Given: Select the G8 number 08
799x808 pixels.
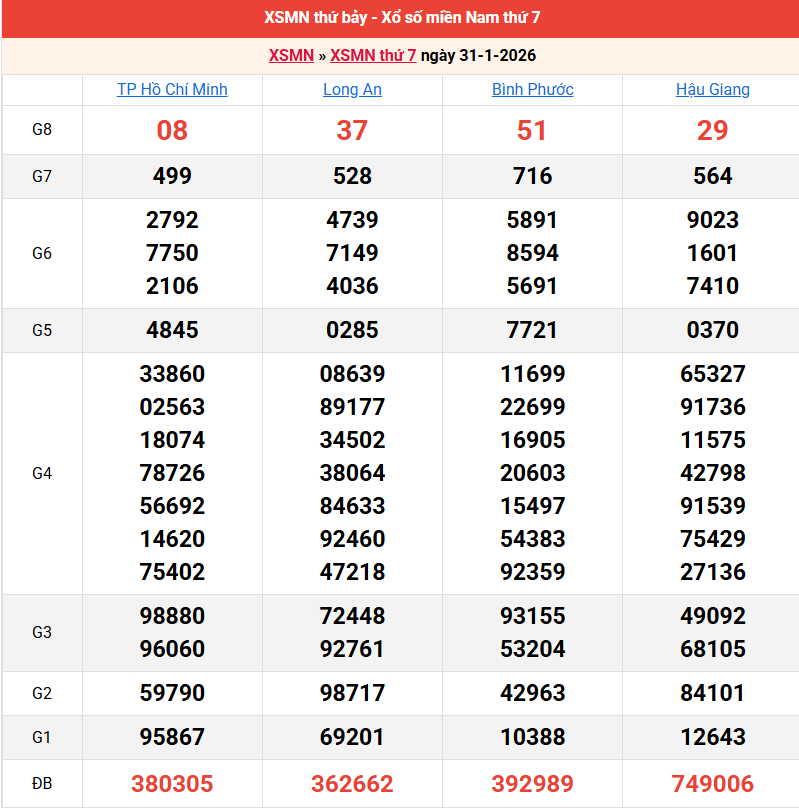Looking at the screenshot, I should pyautogui.click(x=172, y=130).
